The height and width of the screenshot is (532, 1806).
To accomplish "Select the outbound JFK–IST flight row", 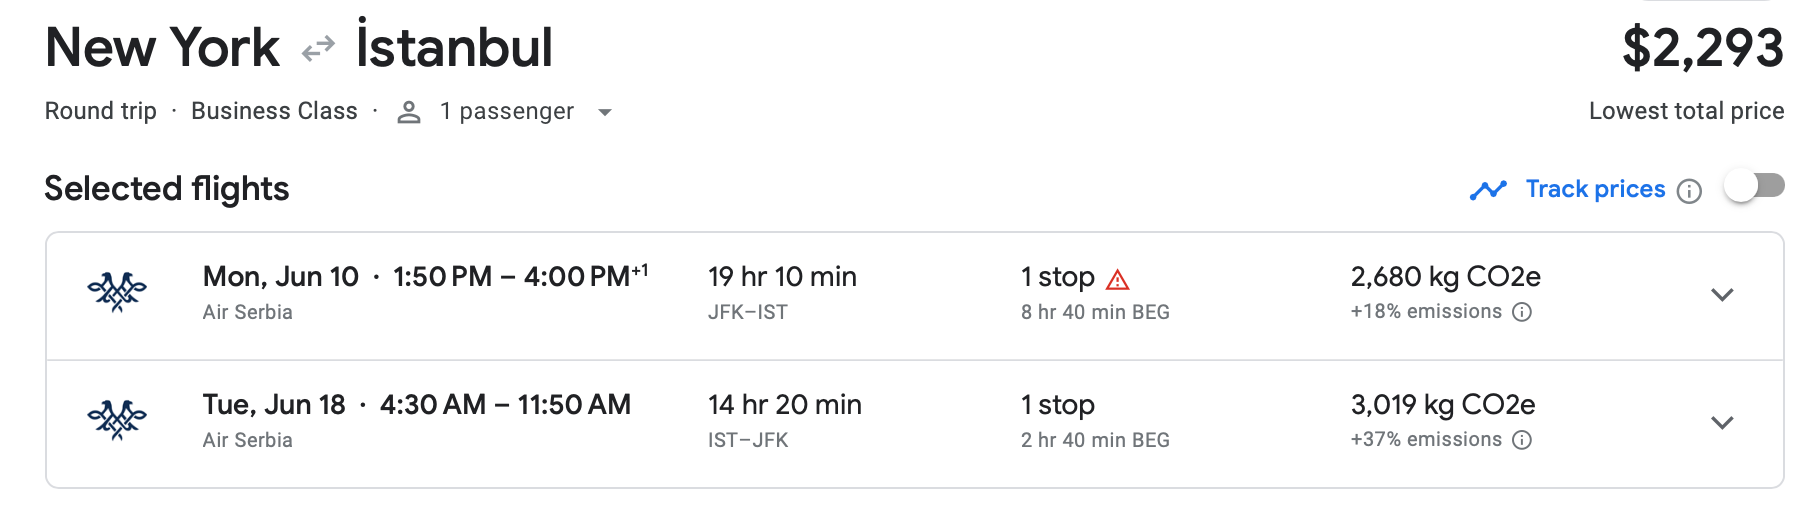I will coord(780,295).
